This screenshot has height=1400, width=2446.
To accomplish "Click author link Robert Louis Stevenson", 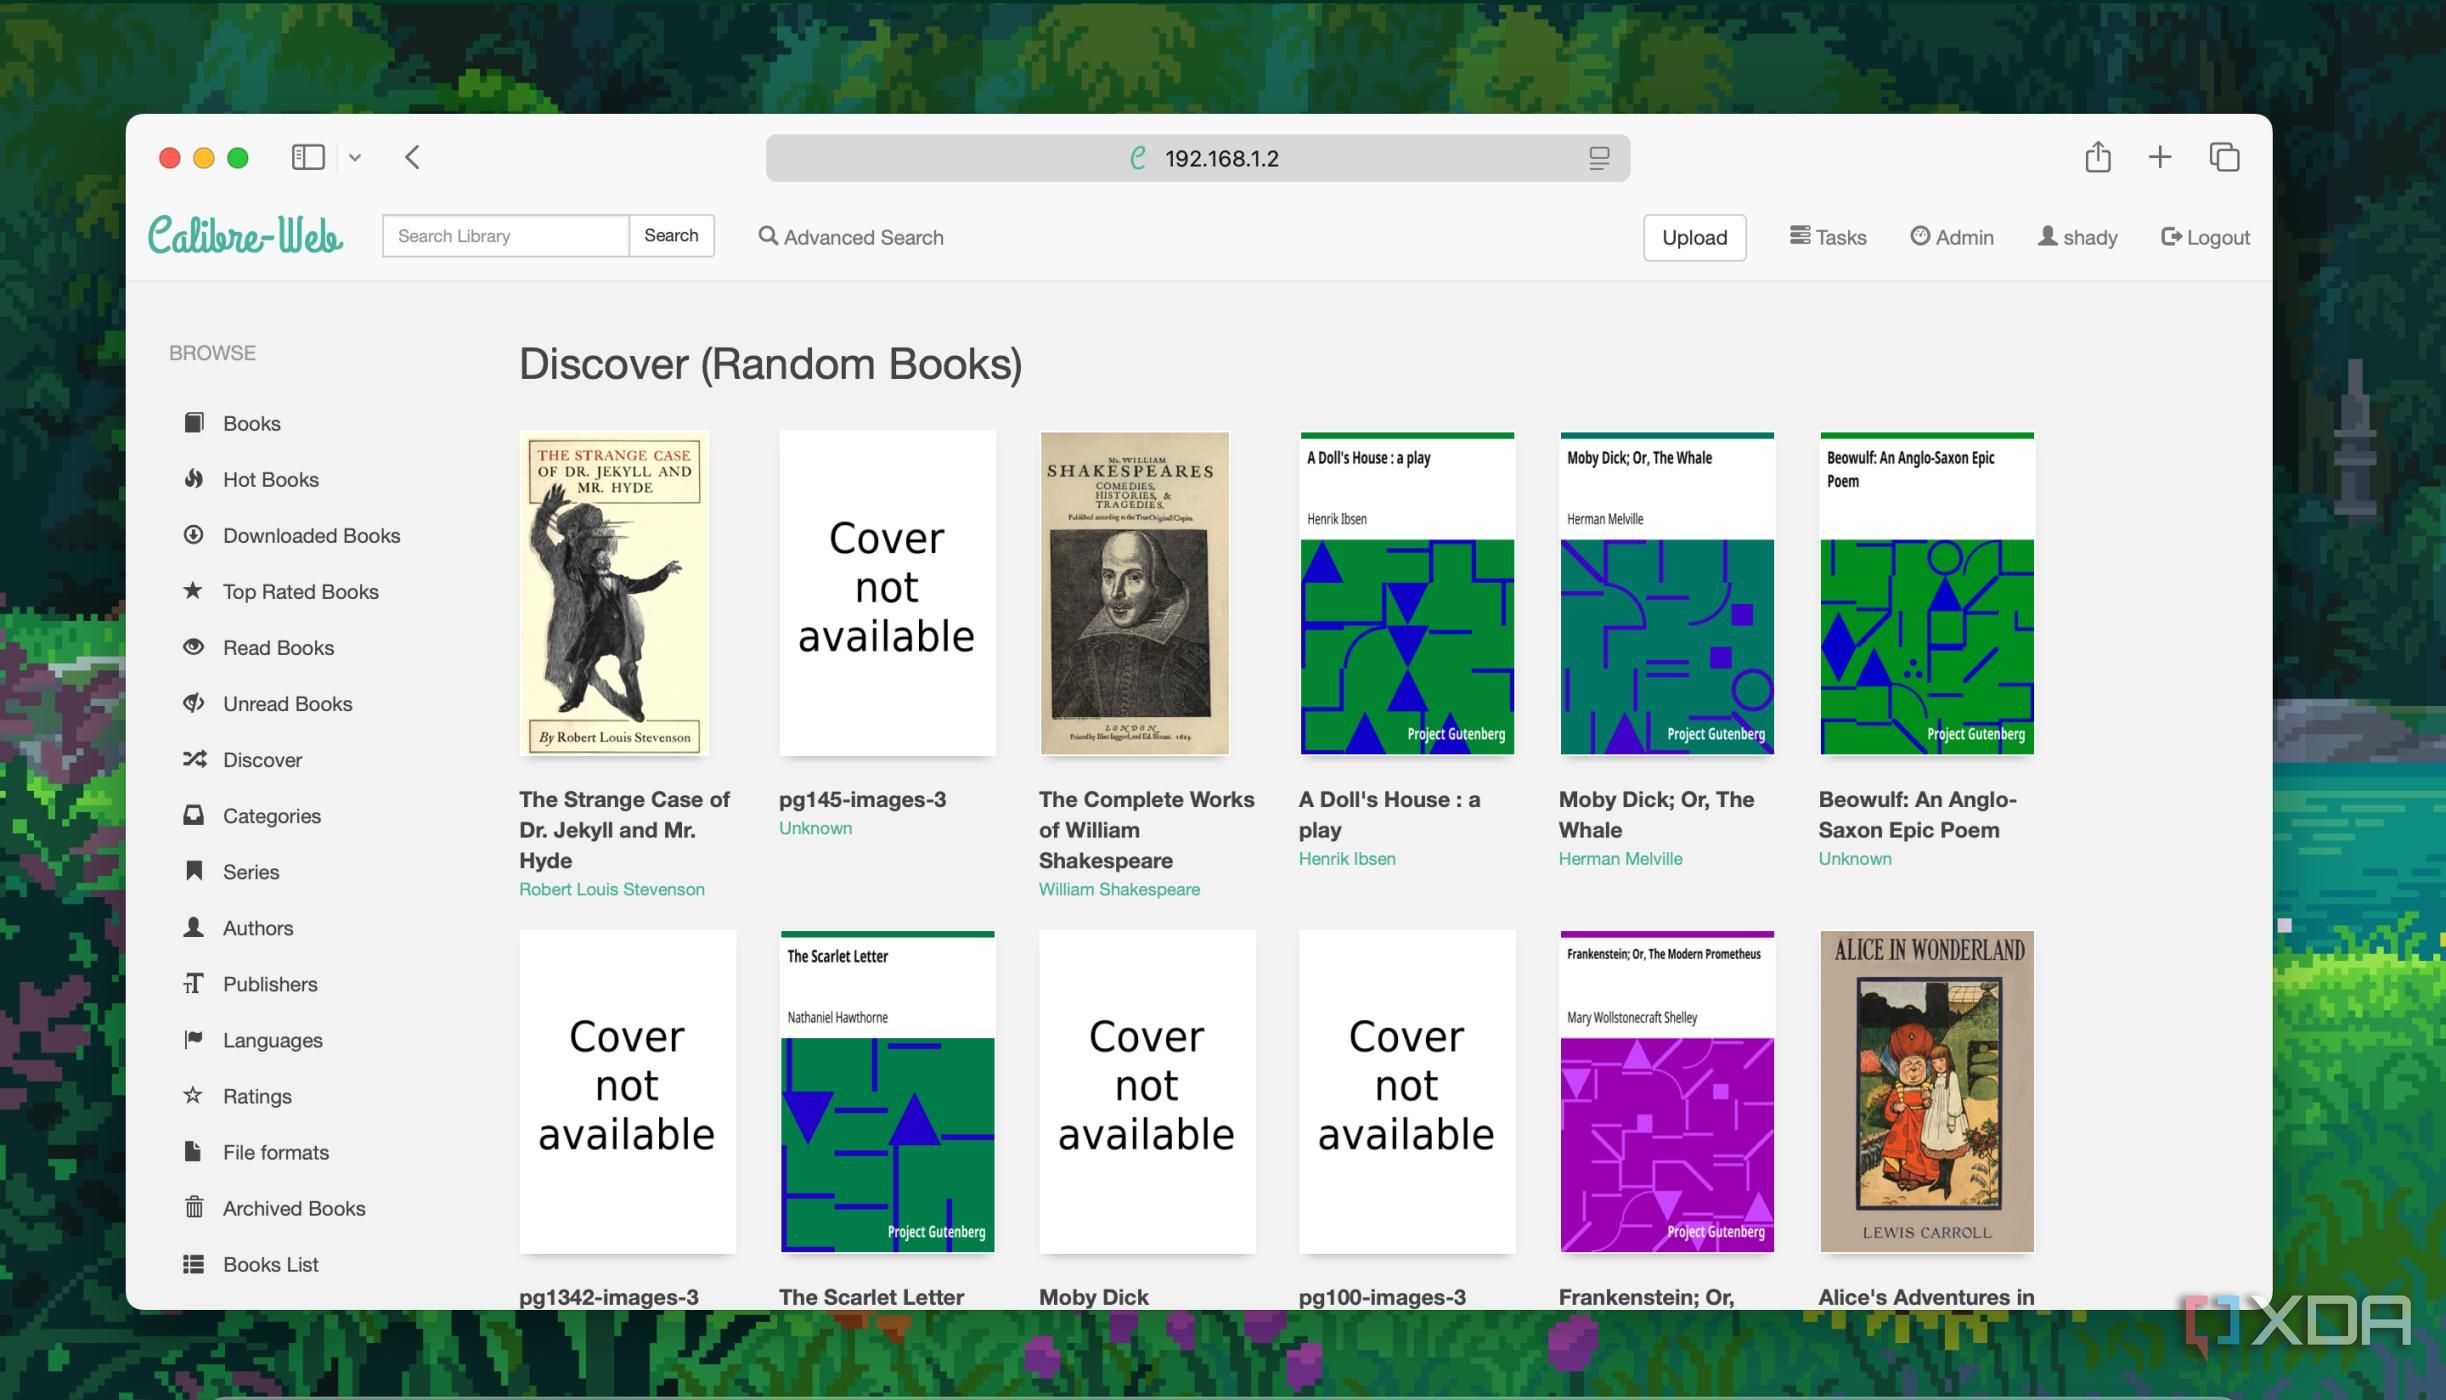I will pyautogui.click(x=612, y=889).
